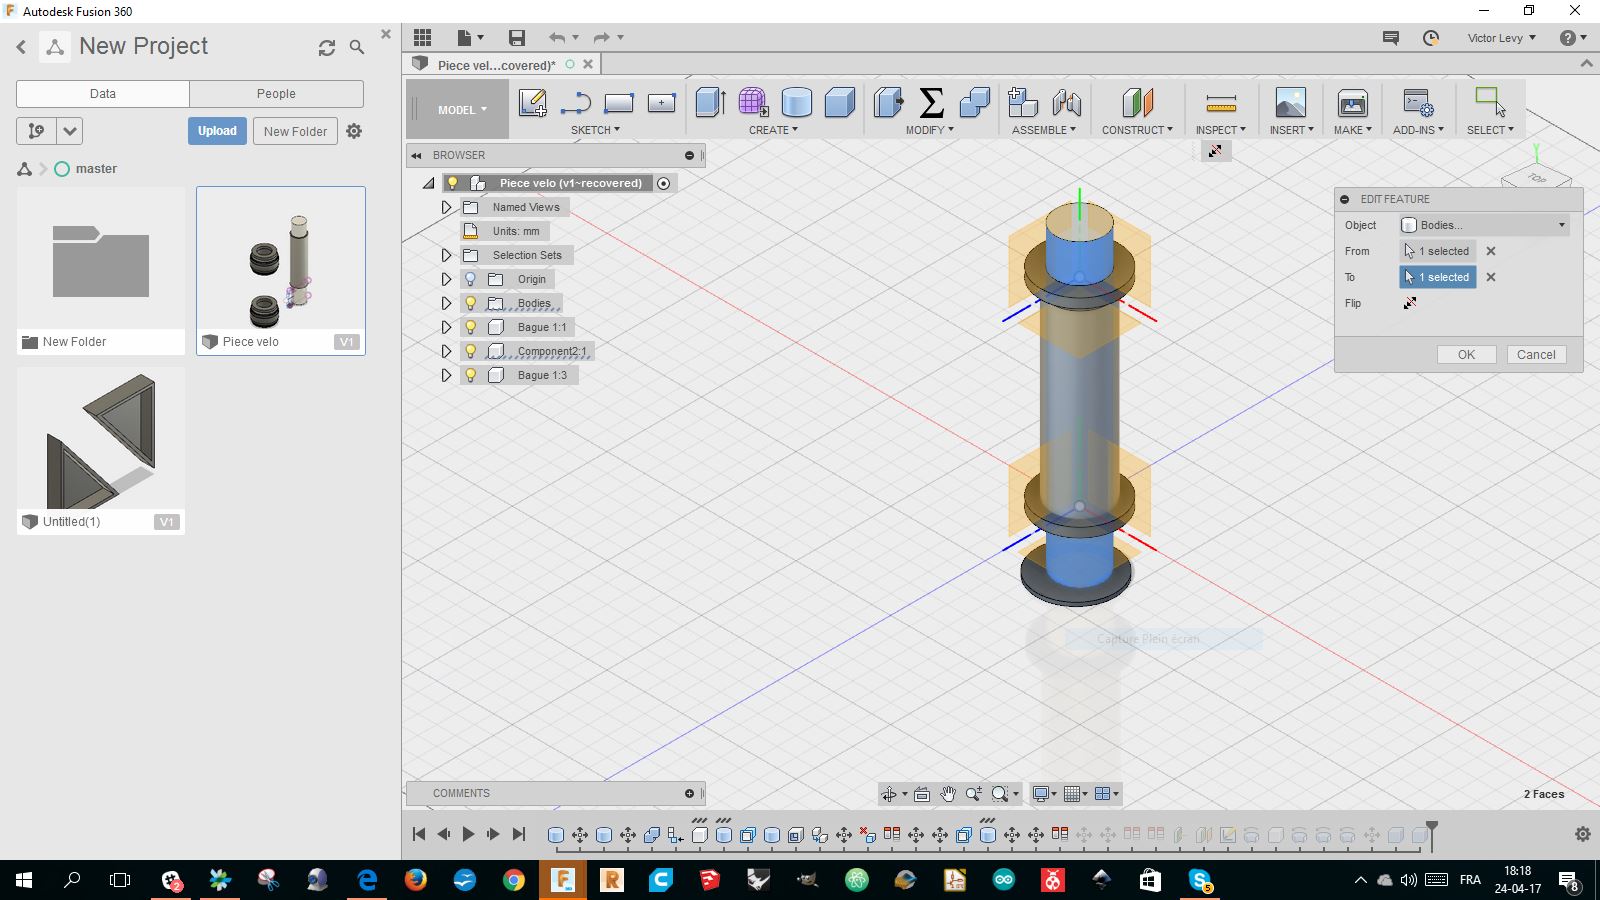Image resolution: width=1600 pixels, height=900 pixels.
Task: Toggle visibility bulb for Bague 1:1
Action: tap(471, 327)
